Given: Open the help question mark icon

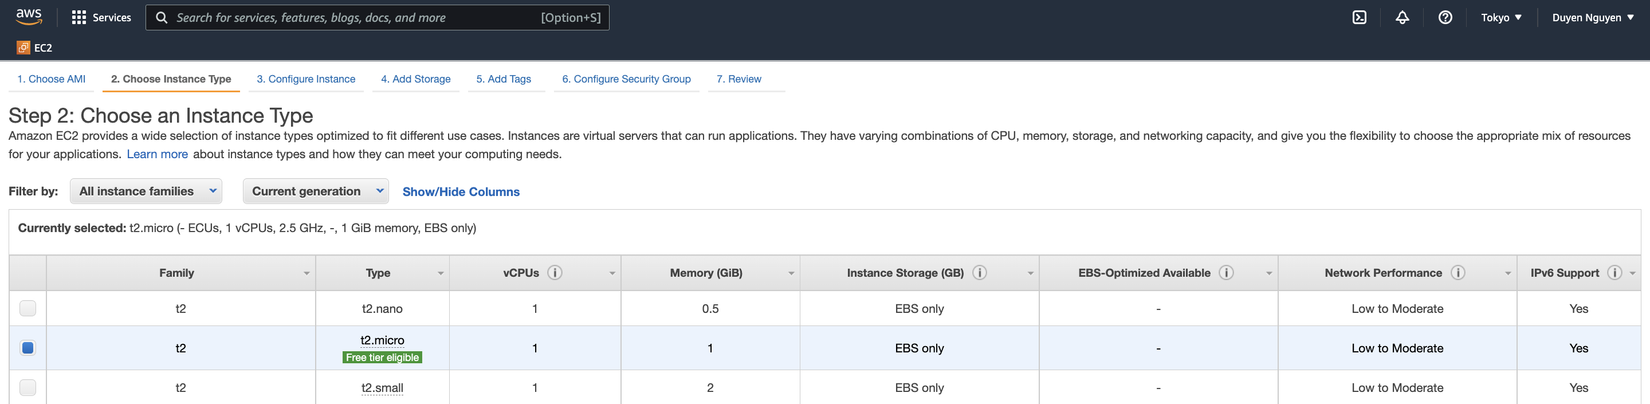Looking at the screenshot, I should point(1445,17).
